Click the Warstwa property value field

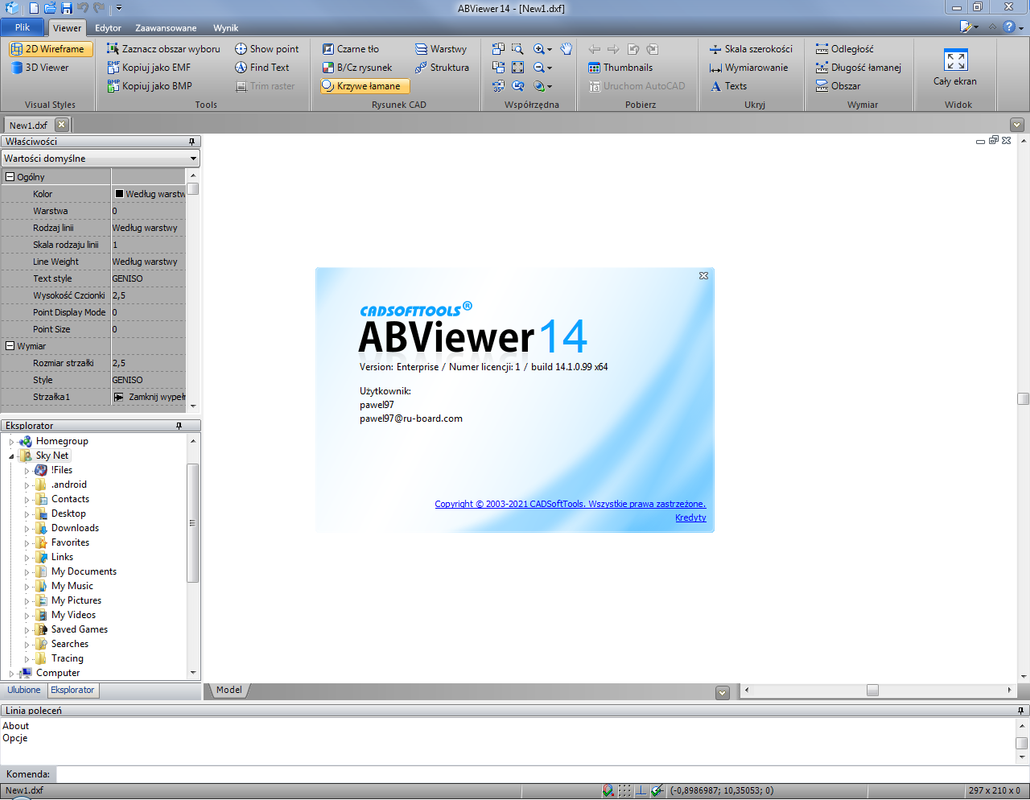(148, 211)
